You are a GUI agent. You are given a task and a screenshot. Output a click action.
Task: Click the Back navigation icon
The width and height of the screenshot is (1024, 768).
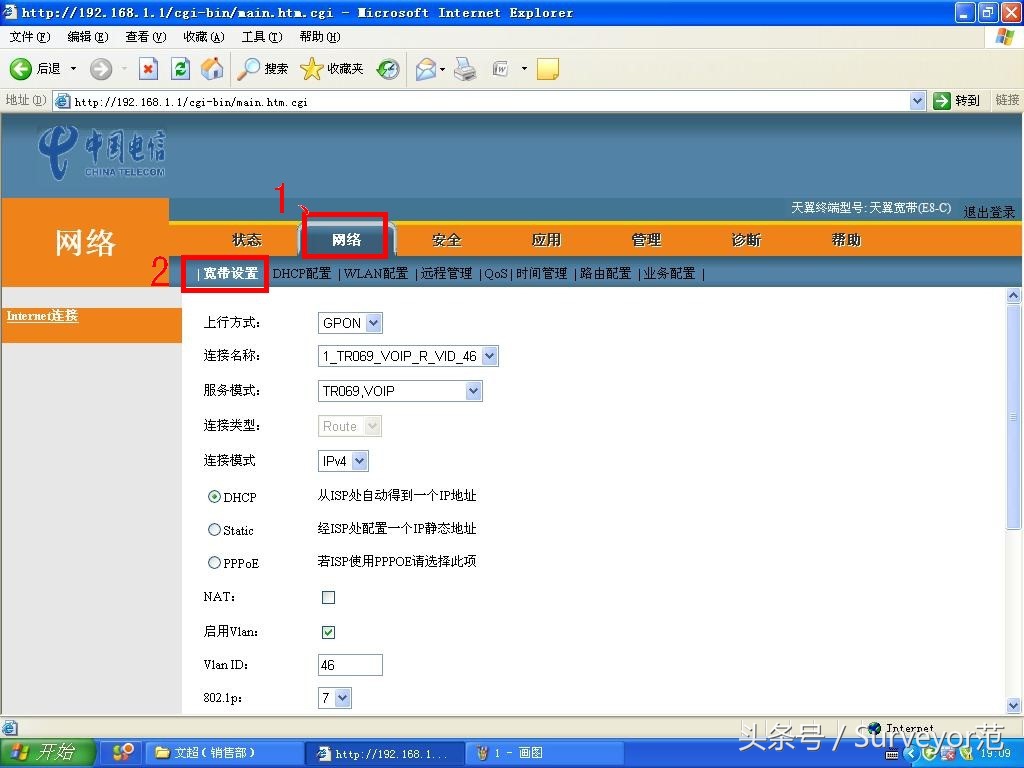(x=22, y=69)
